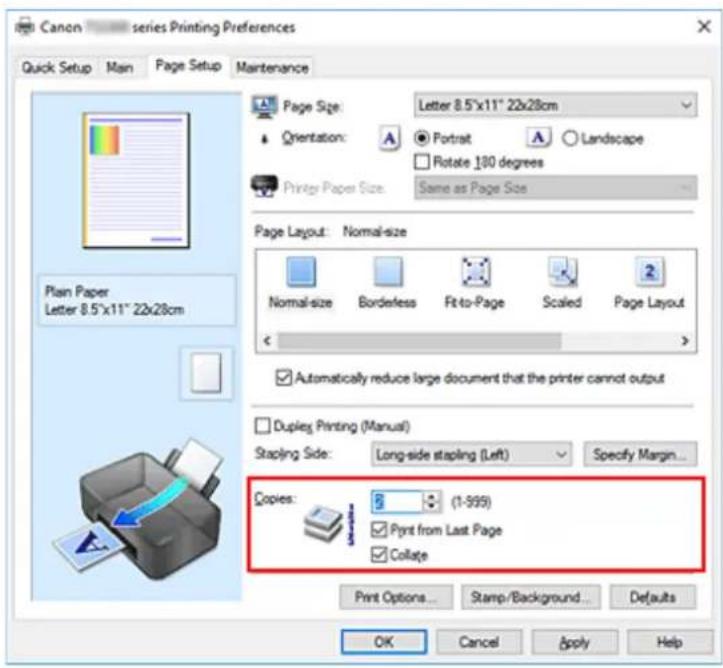723x668 pixels.
Task: Open Stamp/Background settings
Action: click(x=530, y=597)
